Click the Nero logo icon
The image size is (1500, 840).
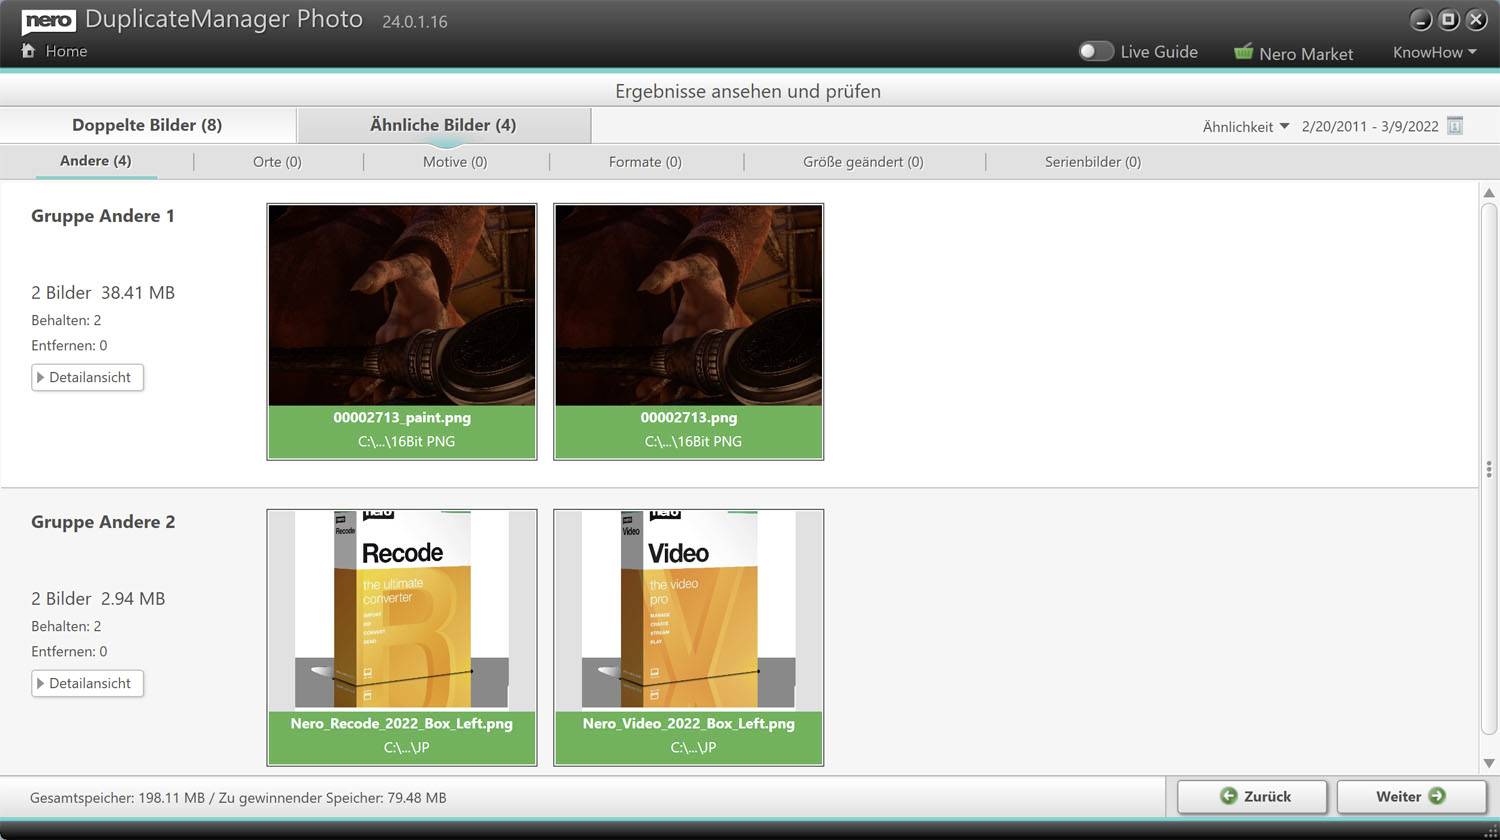(50, 21)
